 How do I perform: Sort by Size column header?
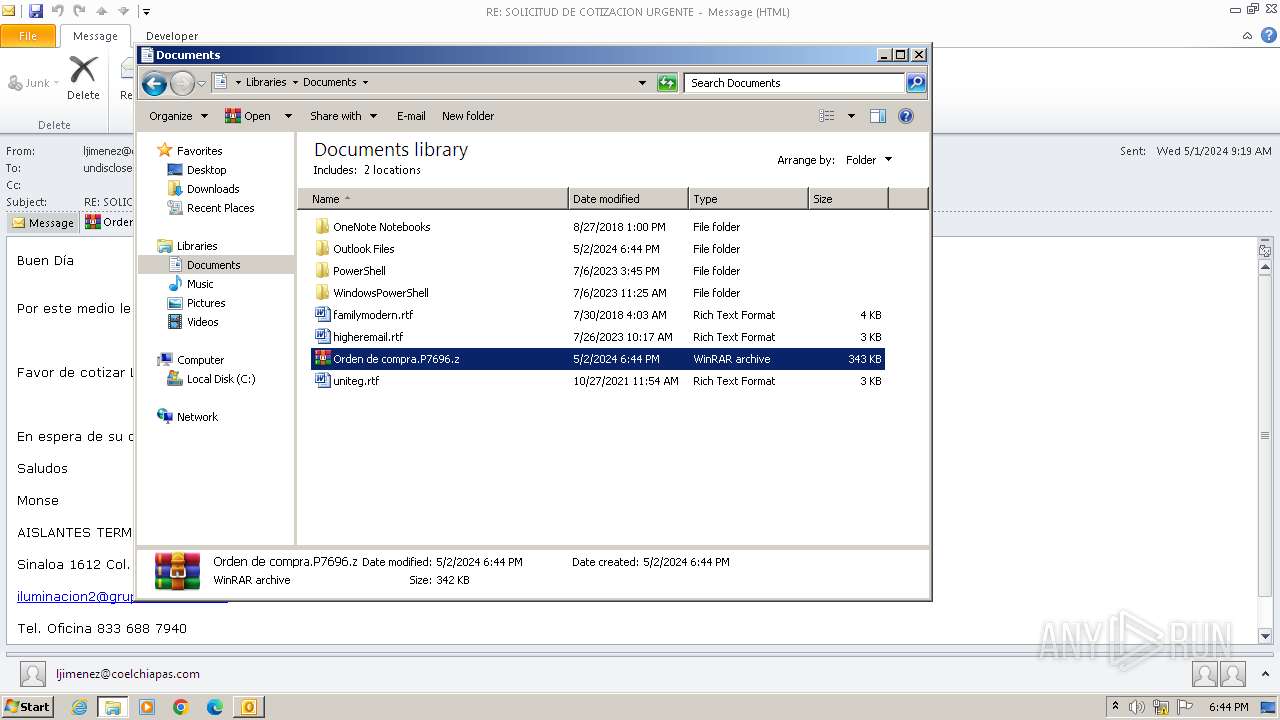tap(848, 199)
